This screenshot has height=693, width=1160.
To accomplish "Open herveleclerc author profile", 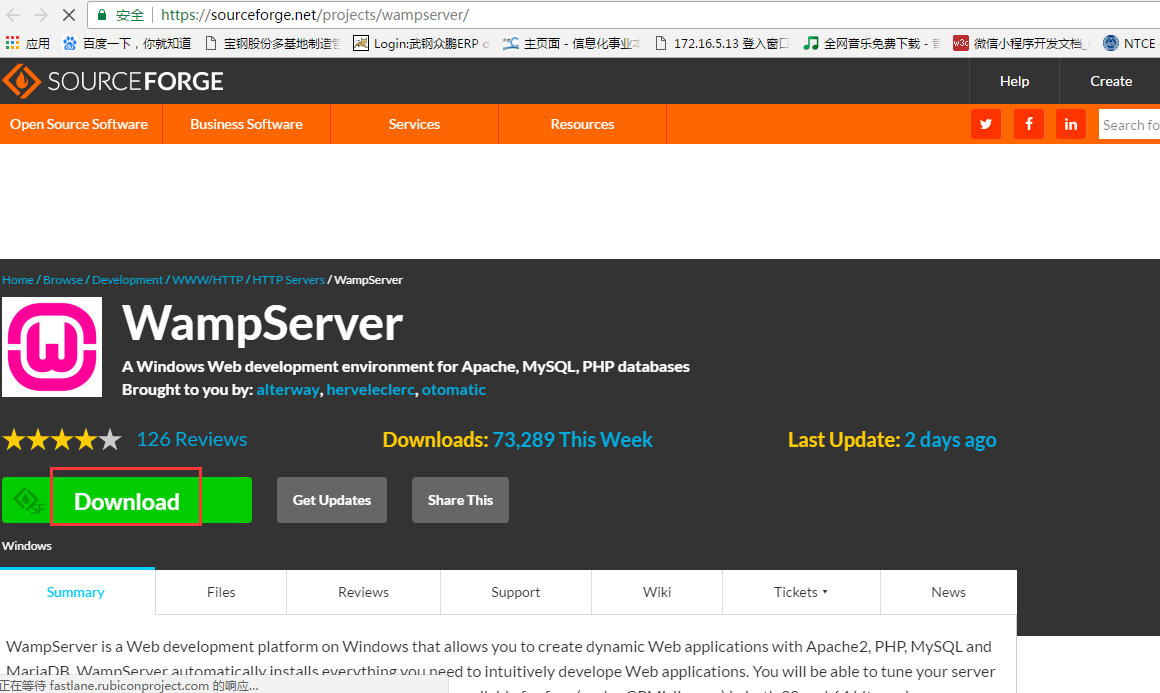I will 371,390.
